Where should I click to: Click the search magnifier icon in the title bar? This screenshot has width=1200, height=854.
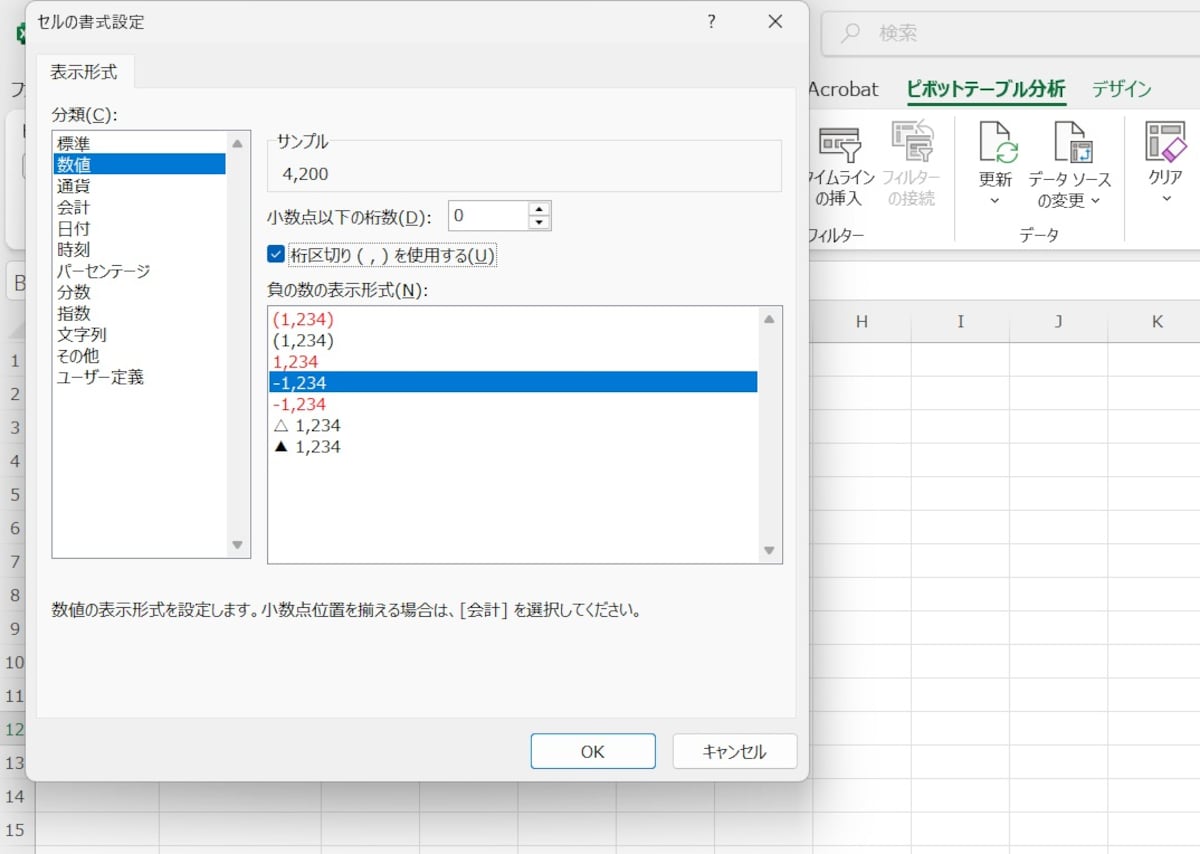pos(850,34)
